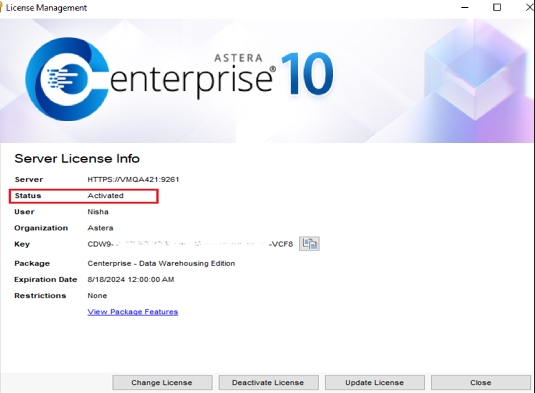Image resolution: width=535 pixels, height=393 pixels.
Task: Click the Expiration Date value 8/18/2024
Action: coord(131,279)
